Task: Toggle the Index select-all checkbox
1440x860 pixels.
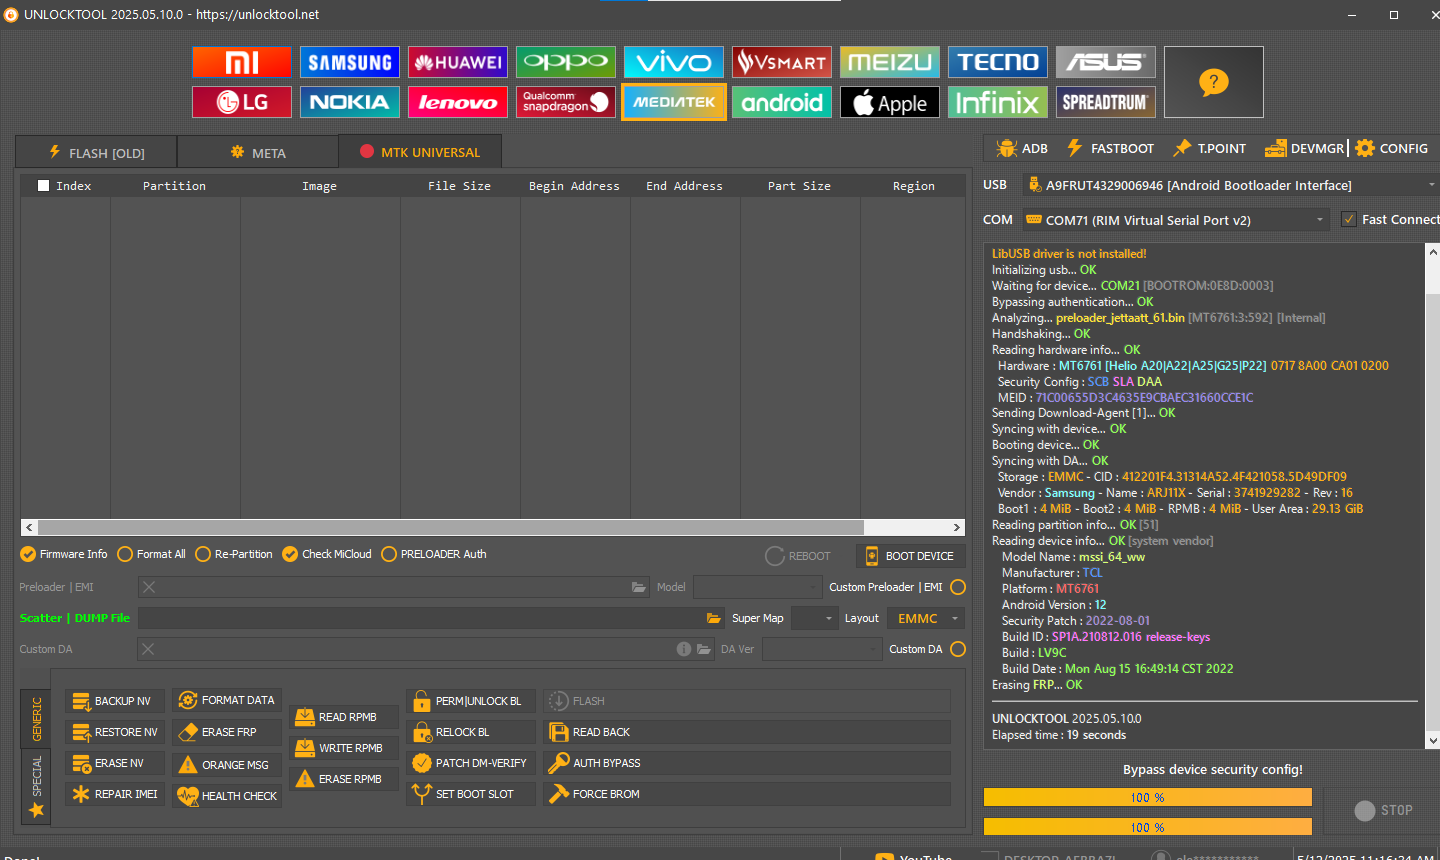Action: 43,185
